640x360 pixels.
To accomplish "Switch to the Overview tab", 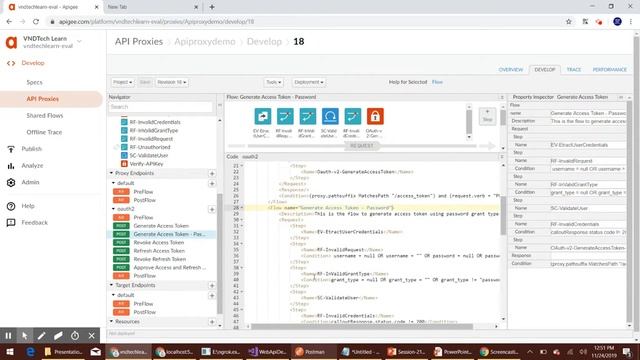I will point(511,70).
